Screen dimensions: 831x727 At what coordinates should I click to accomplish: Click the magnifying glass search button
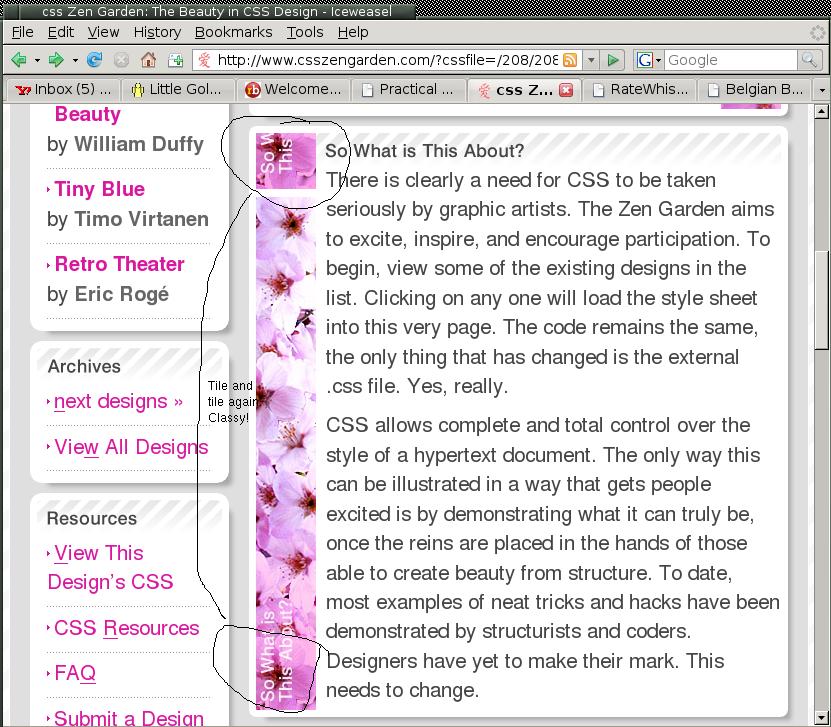809,60
